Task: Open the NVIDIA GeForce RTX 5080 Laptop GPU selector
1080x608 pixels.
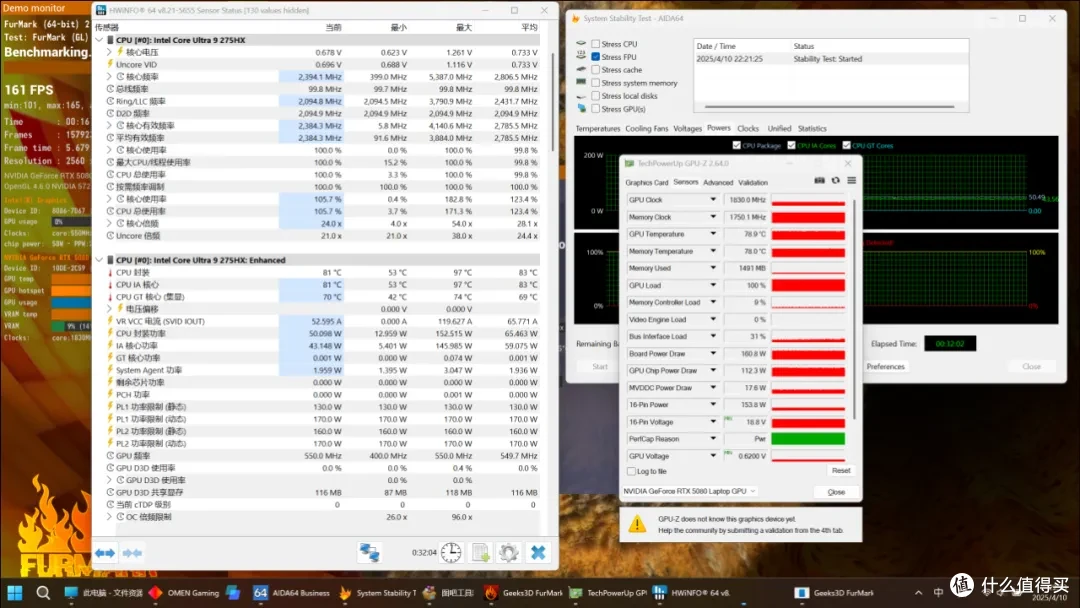Action: (x=689, y=491)
